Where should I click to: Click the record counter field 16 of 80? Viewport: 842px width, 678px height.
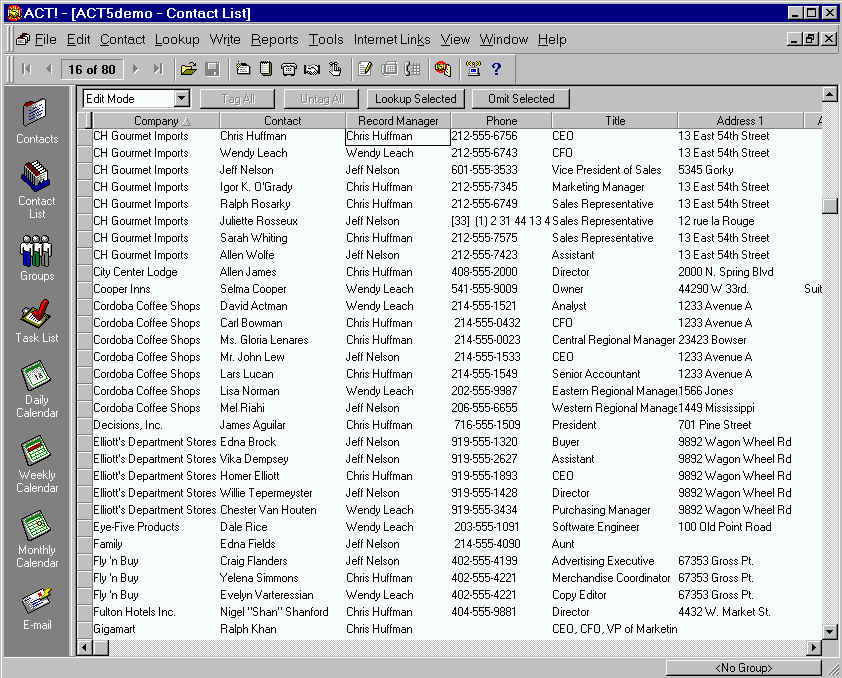[x=92, y=69]
